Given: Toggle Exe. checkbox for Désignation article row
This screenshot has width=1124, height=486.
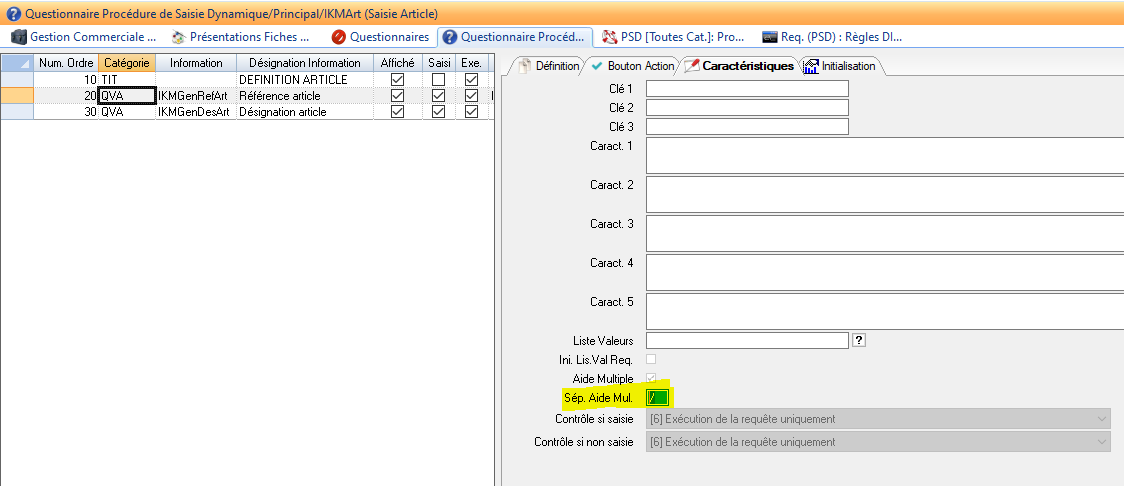Looking at the screenshot, I should click(471, 112).
